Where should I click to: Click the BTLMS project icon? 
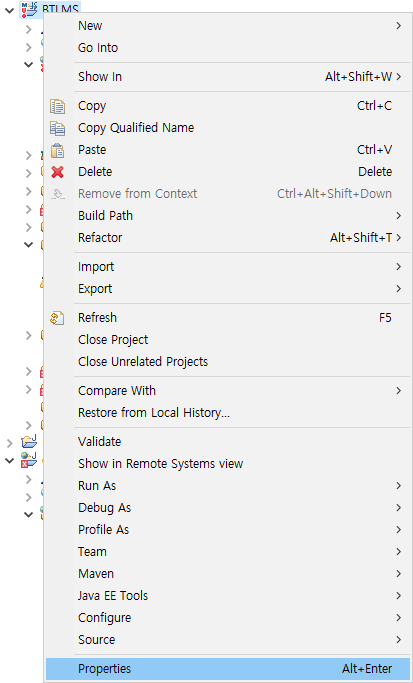tap(30, 8)
